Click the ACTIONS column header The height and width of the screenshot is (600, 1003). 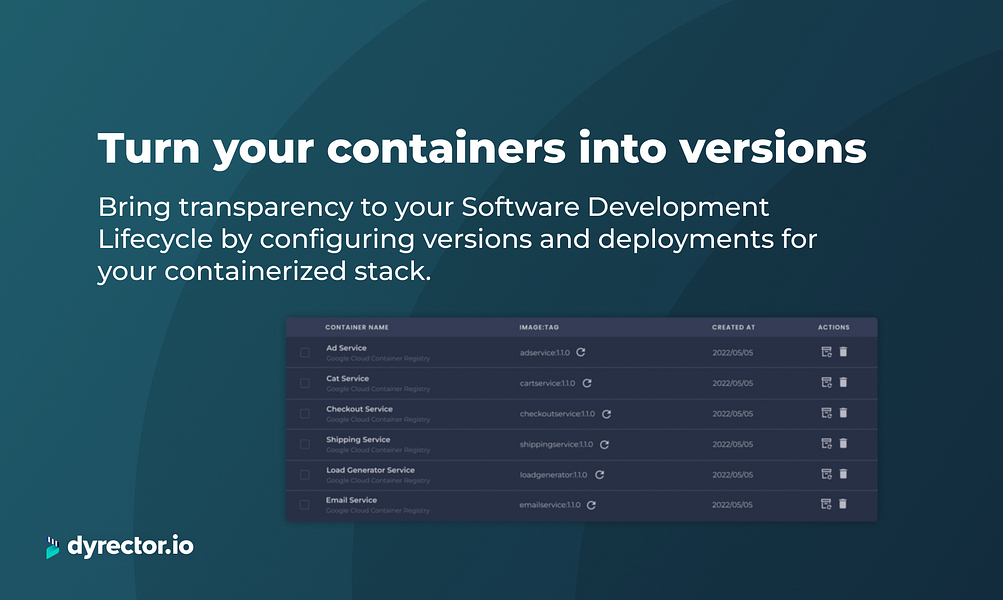point(833,328)
